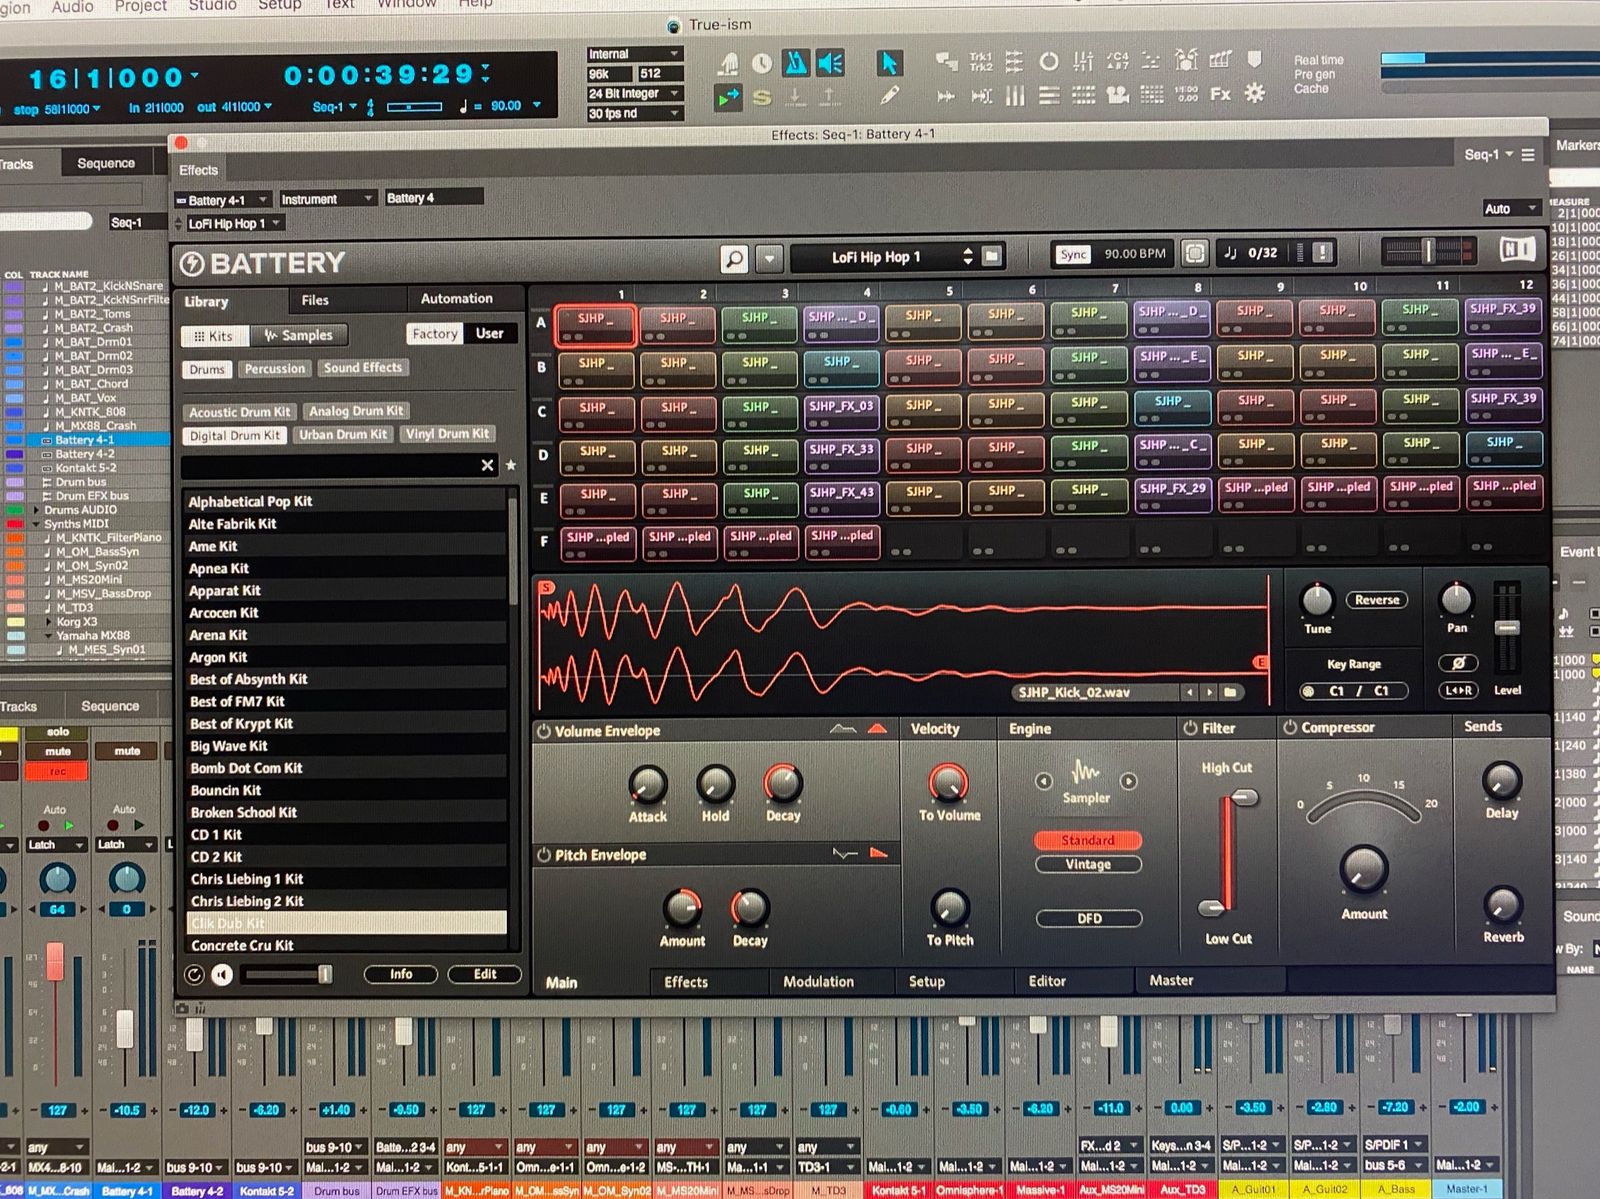Viewport: 1600px width, 1199px height.
Task: Enable the Compressor power button
Action: click(x=1290, y=727)
